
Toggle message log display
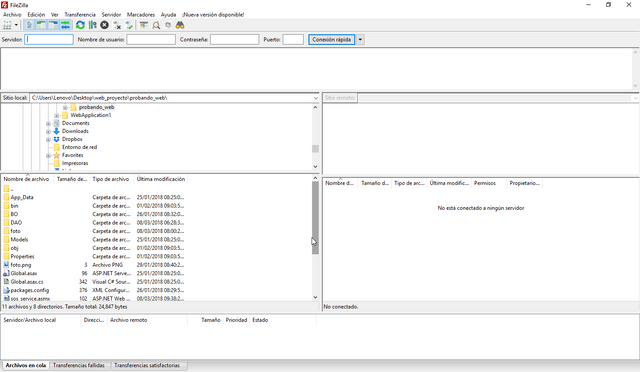tap(29, 25)
